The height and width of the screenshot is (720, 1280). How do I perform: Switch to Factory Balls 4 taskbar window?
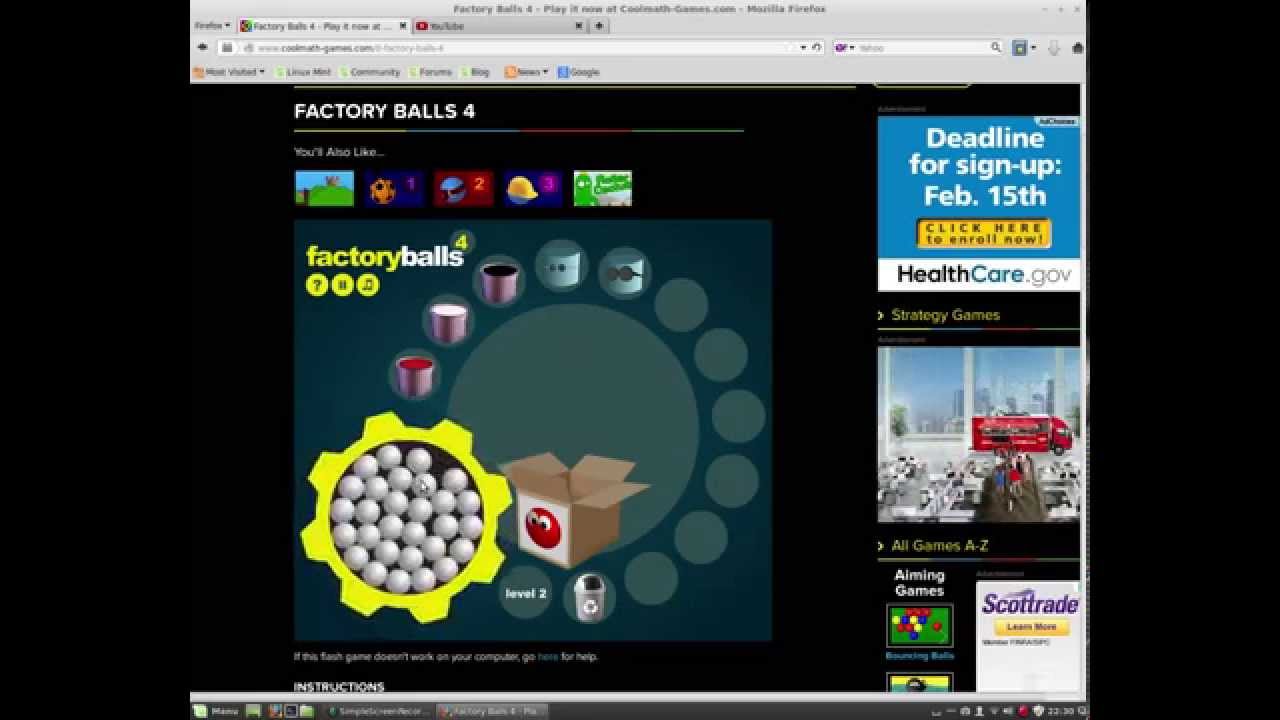[492, 711]
